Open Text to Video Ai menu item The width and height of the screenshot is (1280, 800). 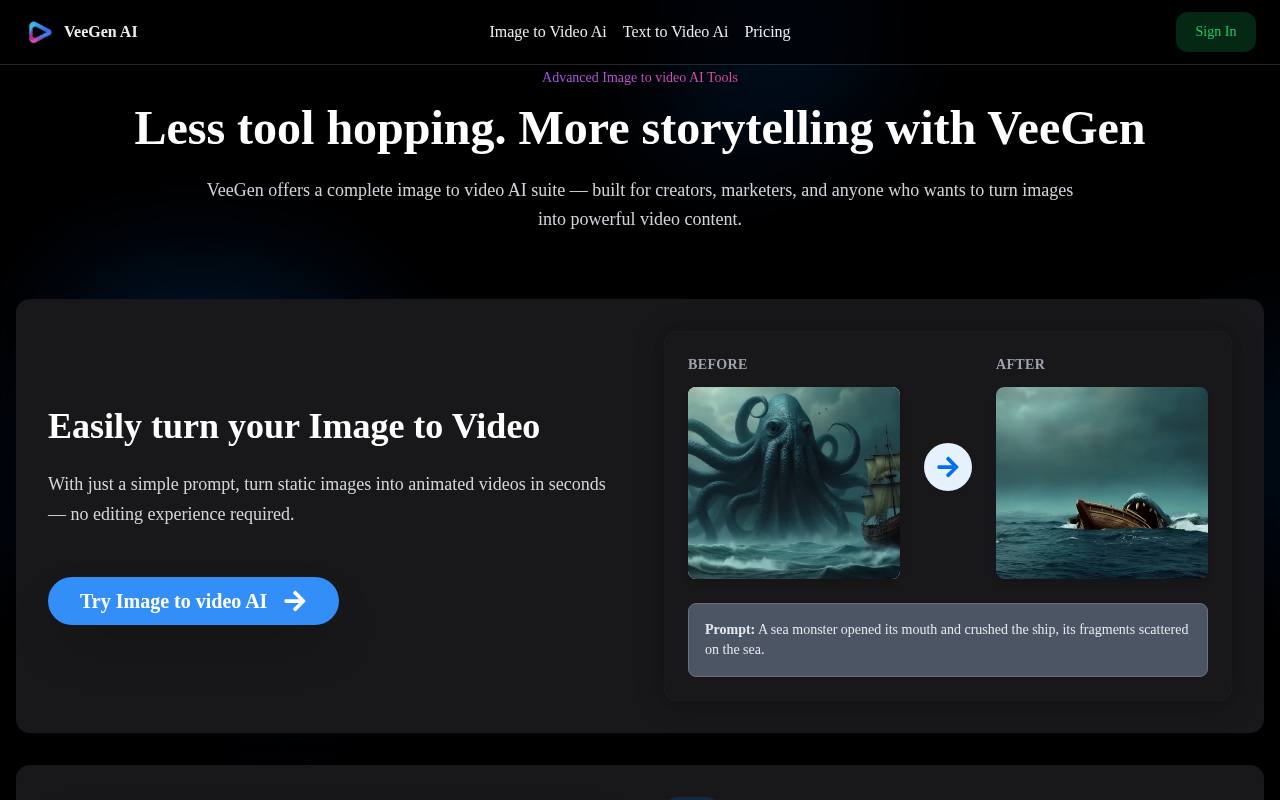point(675,32)
